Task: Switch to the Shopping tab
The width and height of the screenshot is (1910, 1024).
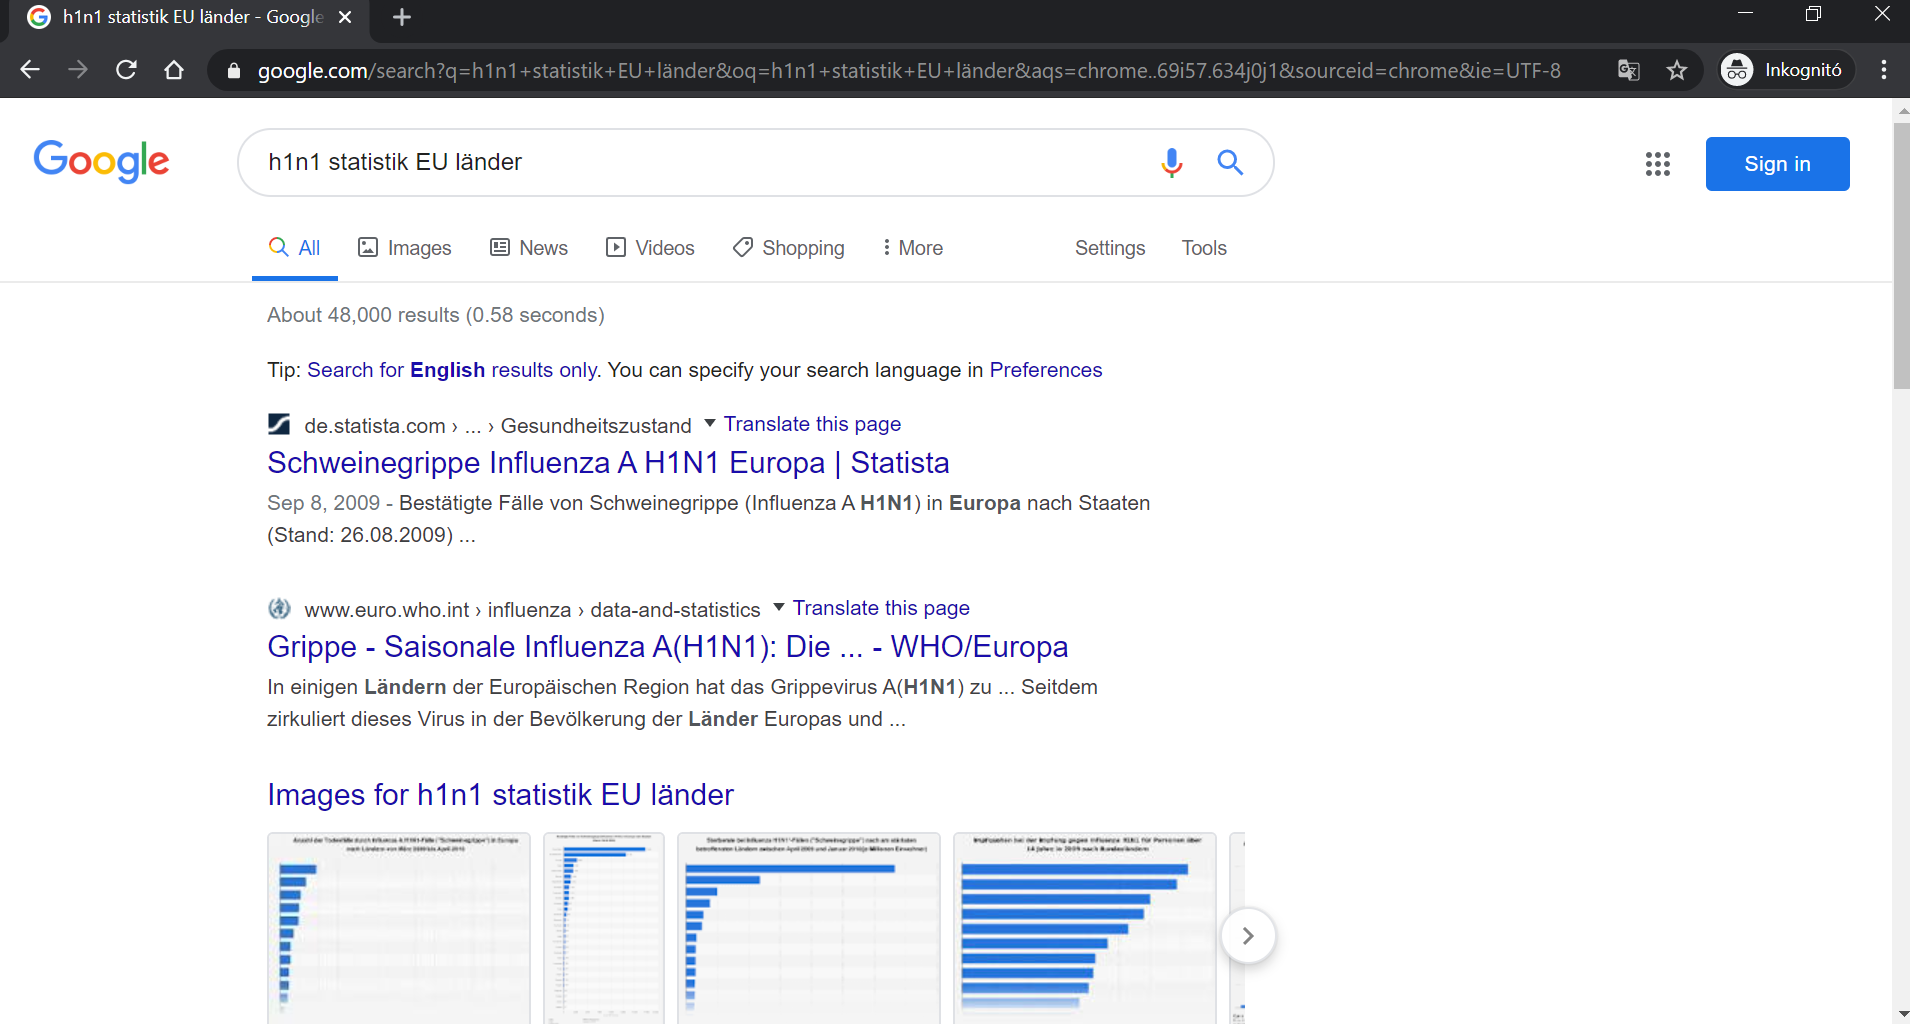Action: tap(789, 248)
